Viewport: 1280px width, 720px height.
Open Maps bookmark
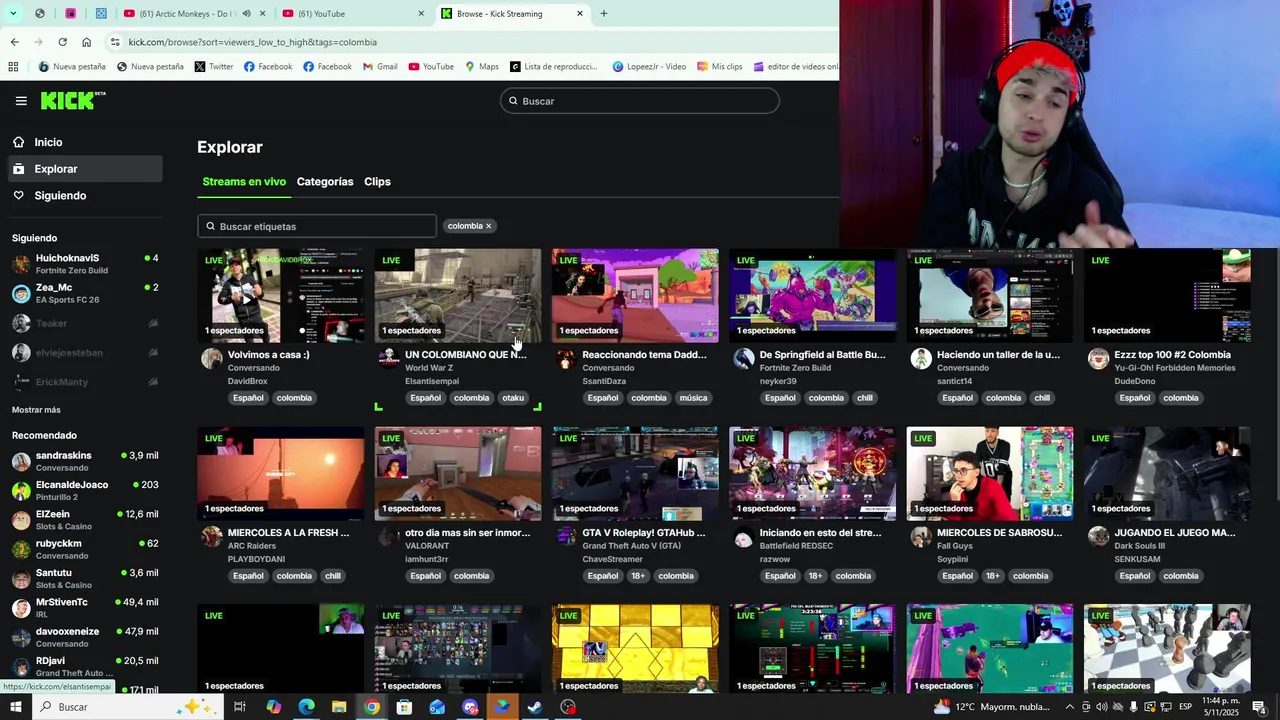coord(481,67)
